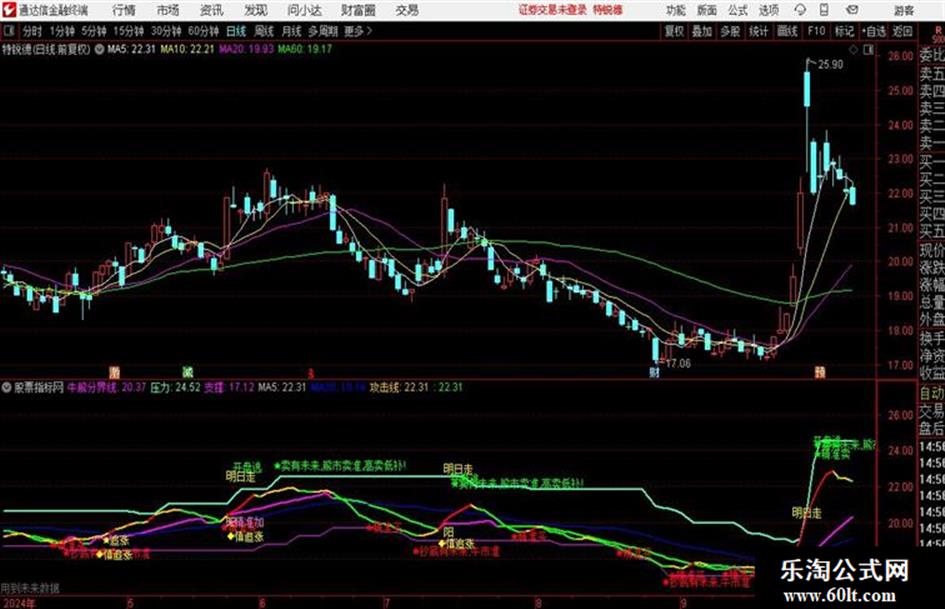
Task: Toggle the right panel icon above price axis
Action: [x=868, y=50]
